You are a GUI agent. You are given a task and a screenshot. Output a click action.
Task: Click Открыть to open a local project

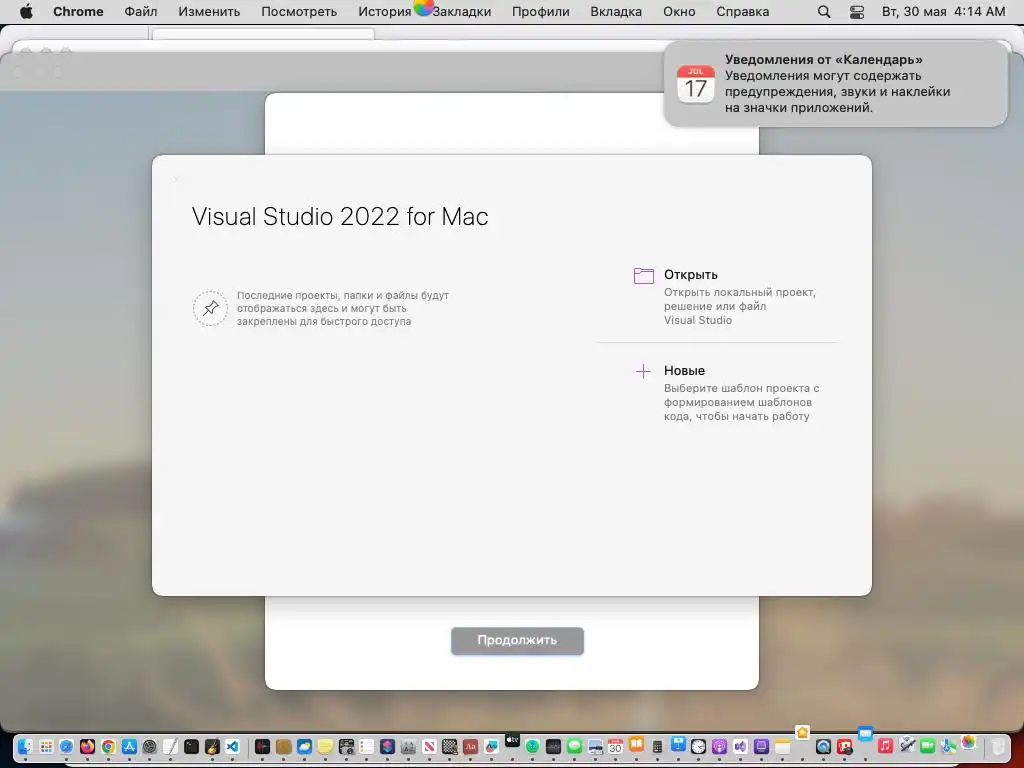coord(690,275)
